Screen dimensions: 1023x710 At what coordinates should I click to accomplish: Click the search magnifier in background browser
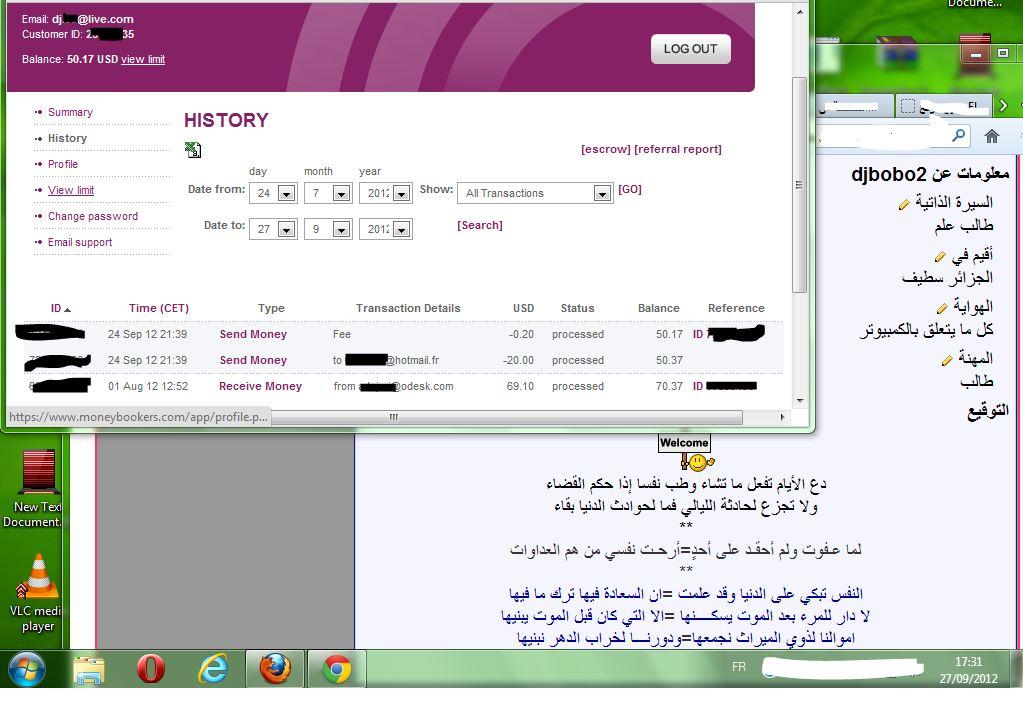click(x=958, y=136)
